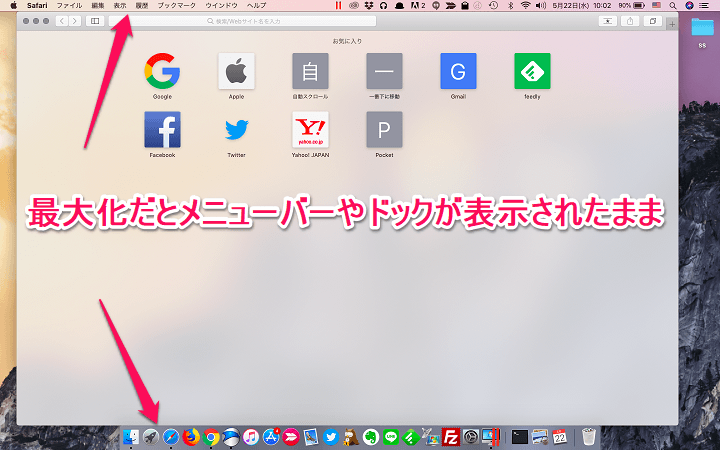This screenshot has height=450, width=720.
Task: Click toolbar button left of Share
Action: 608,21
